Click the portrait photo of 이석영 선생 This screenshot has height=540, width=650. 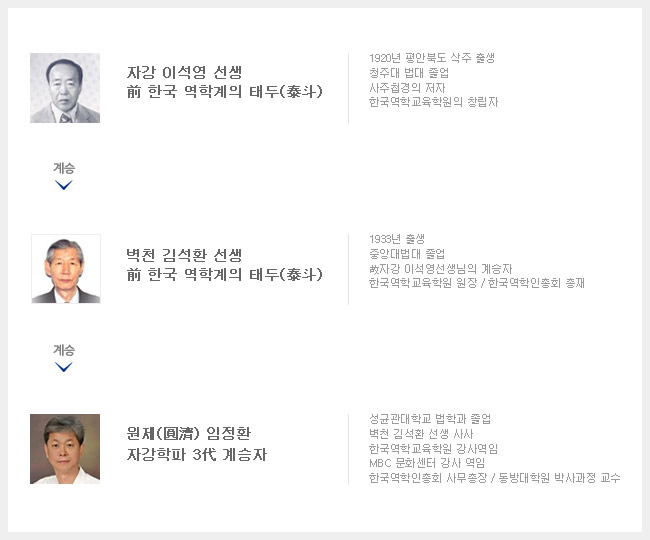(x=65, y=88)
